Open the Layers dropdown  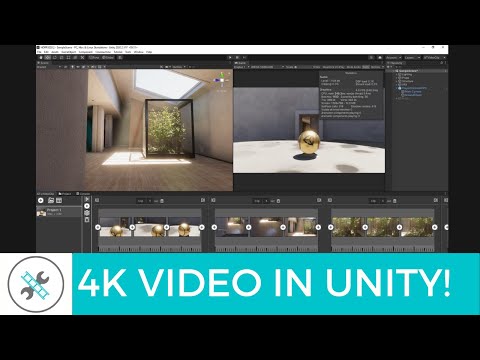[412, 58]
